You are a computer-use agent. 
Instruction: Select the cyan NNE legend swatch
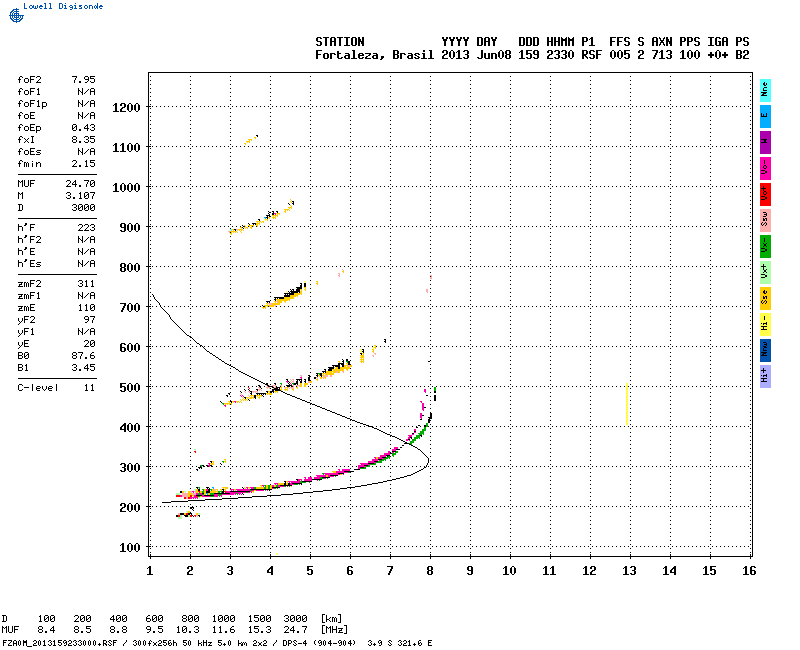[765, 90]
